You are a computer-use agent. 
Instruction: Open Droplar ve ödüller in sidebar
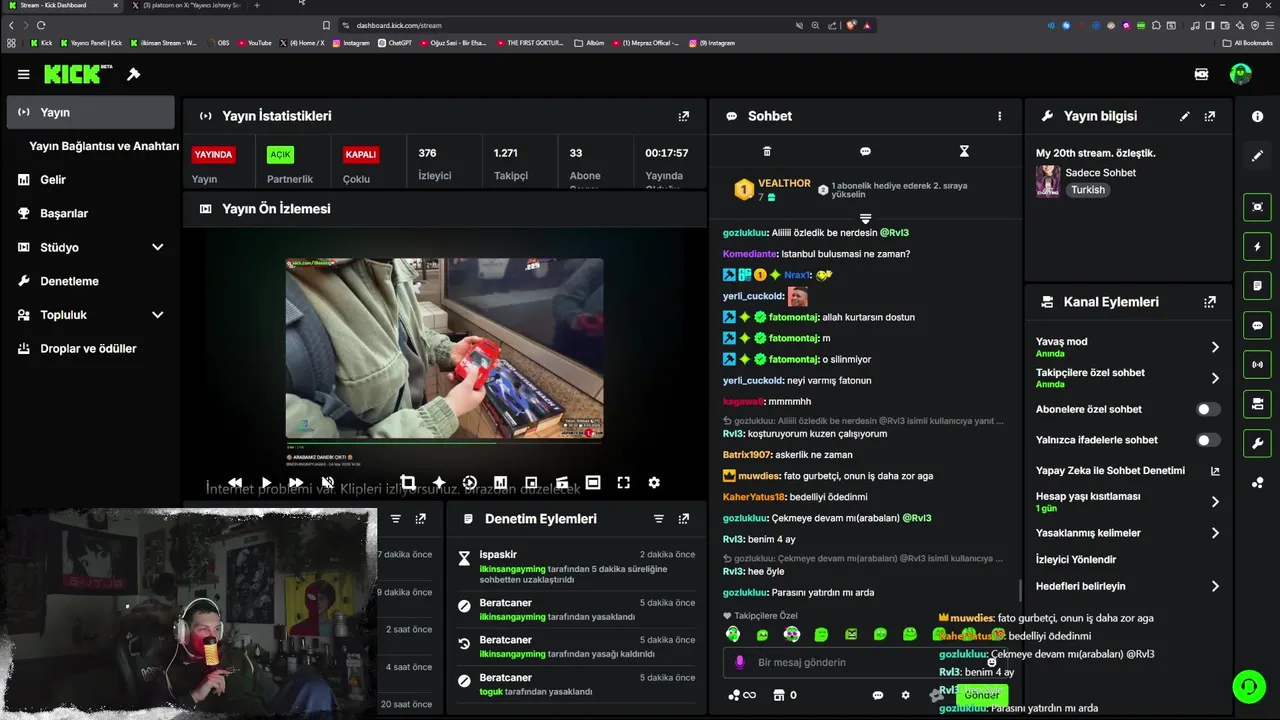coord(90,349)
